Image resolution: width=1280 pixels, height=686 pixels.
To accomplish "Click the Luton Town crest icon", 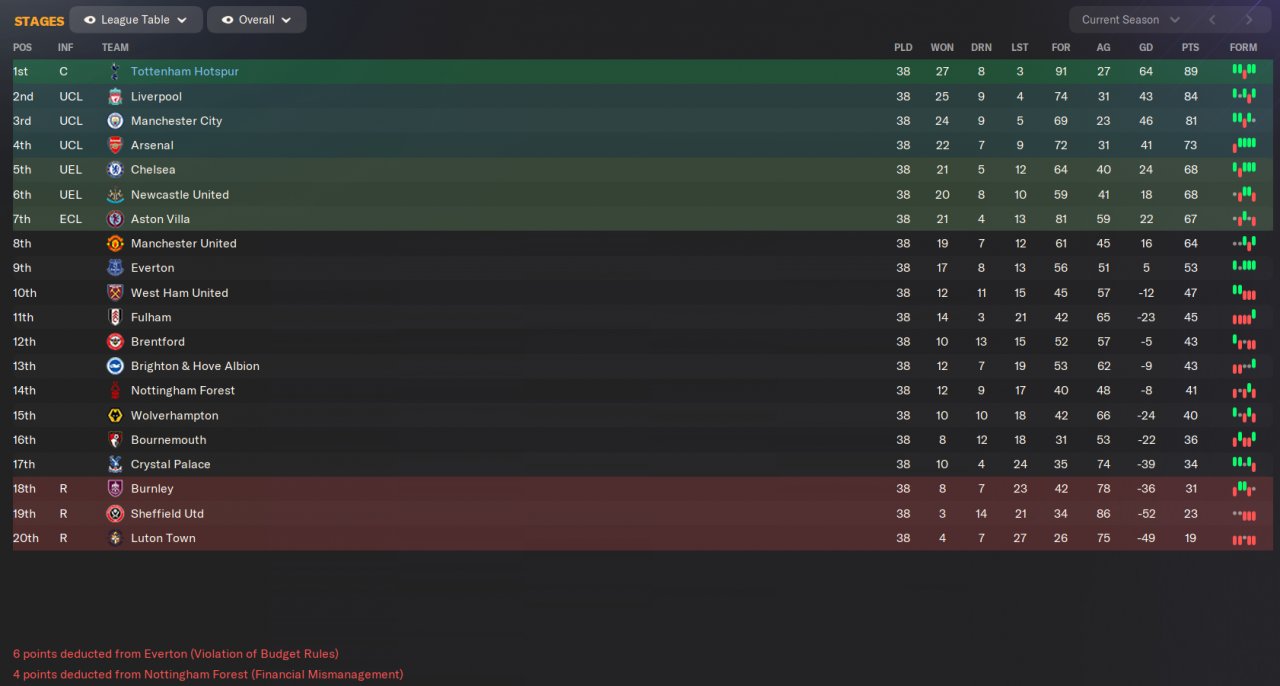I will coord(115,538).
